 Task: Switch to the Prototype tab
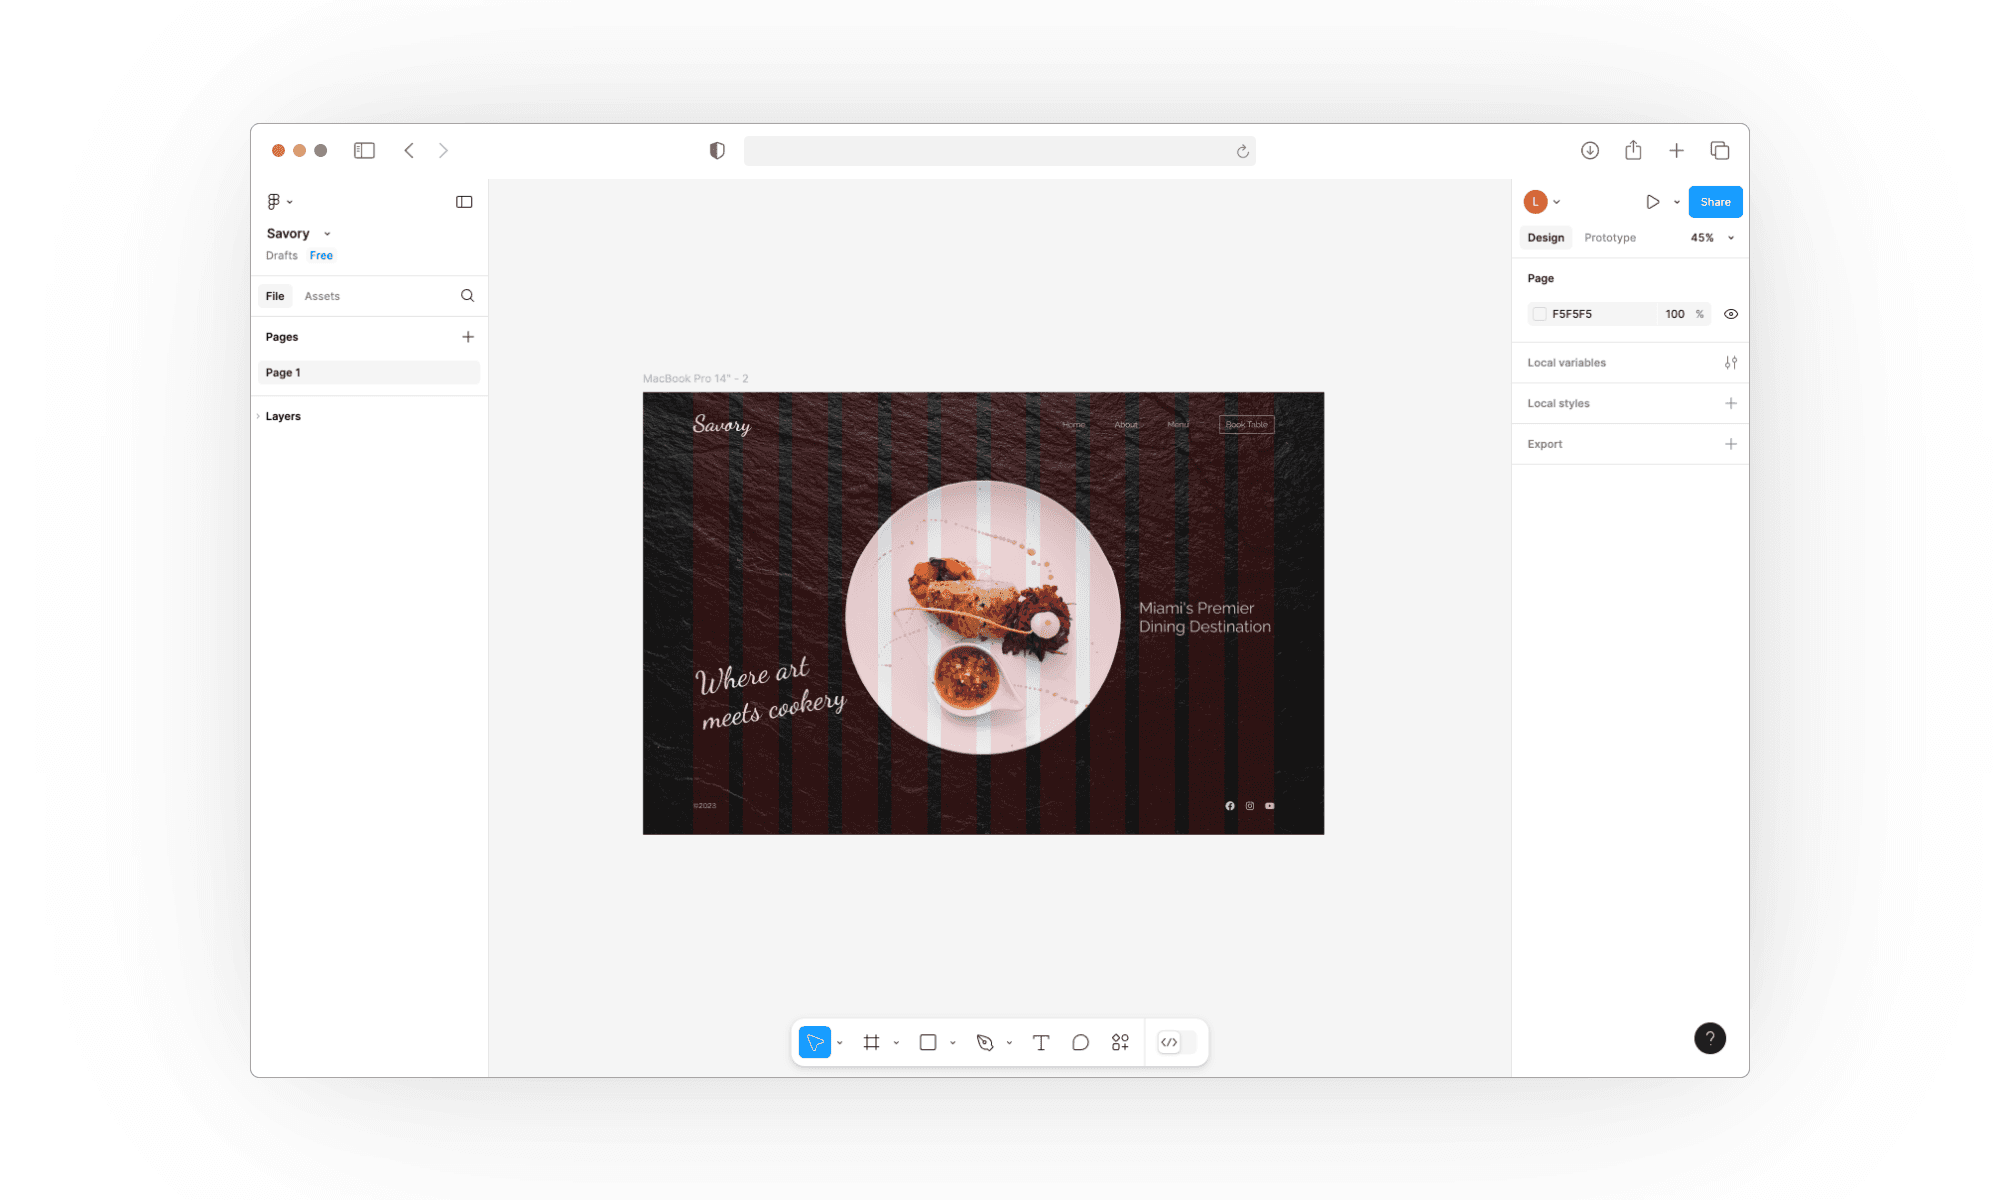tap(1609, 237)
